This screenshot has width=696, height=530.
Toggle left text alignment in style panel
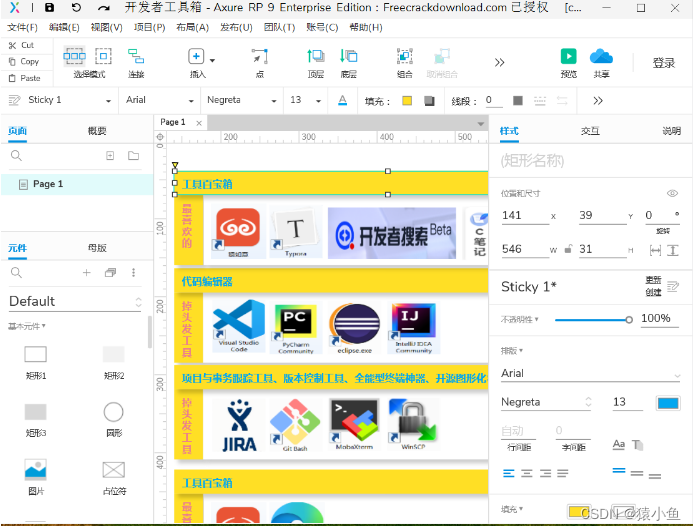(x=509, y=473)
